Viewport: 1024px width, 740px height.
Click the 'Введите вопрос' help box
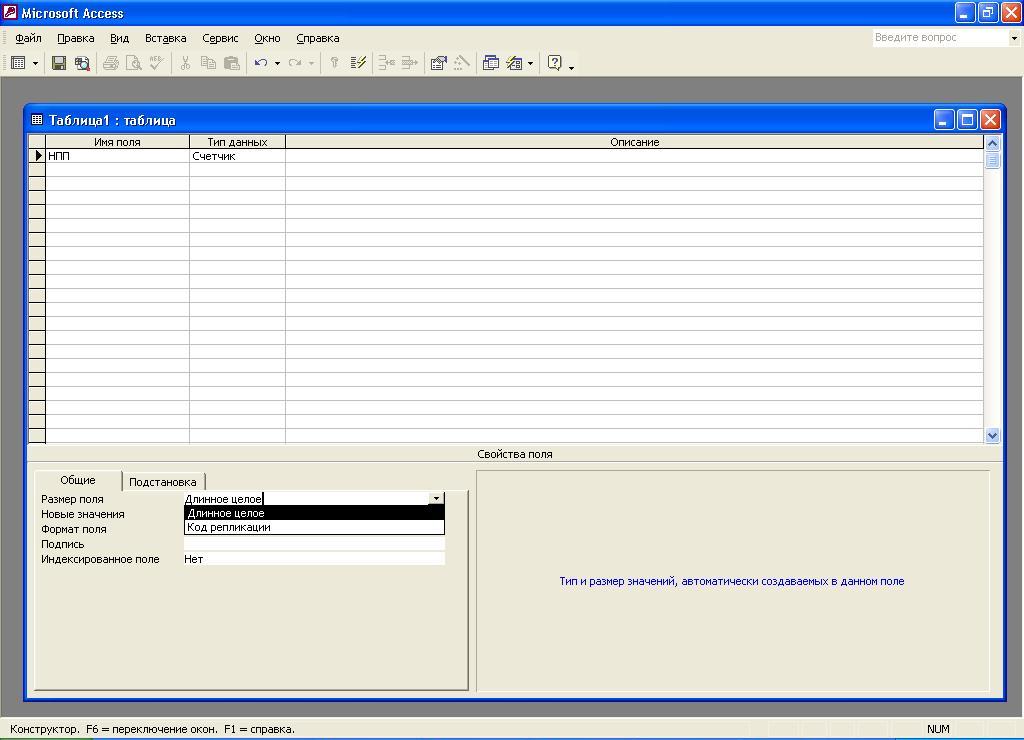940,38
